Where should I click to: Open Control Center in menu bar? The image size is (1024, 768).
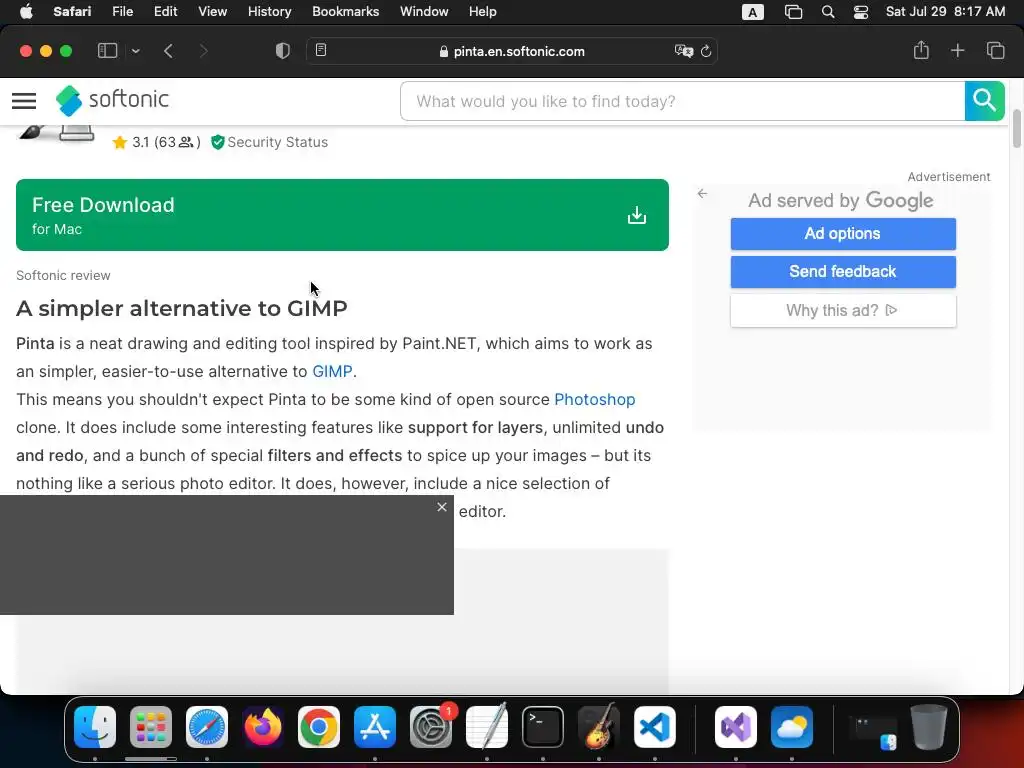[x=861, y=12]
